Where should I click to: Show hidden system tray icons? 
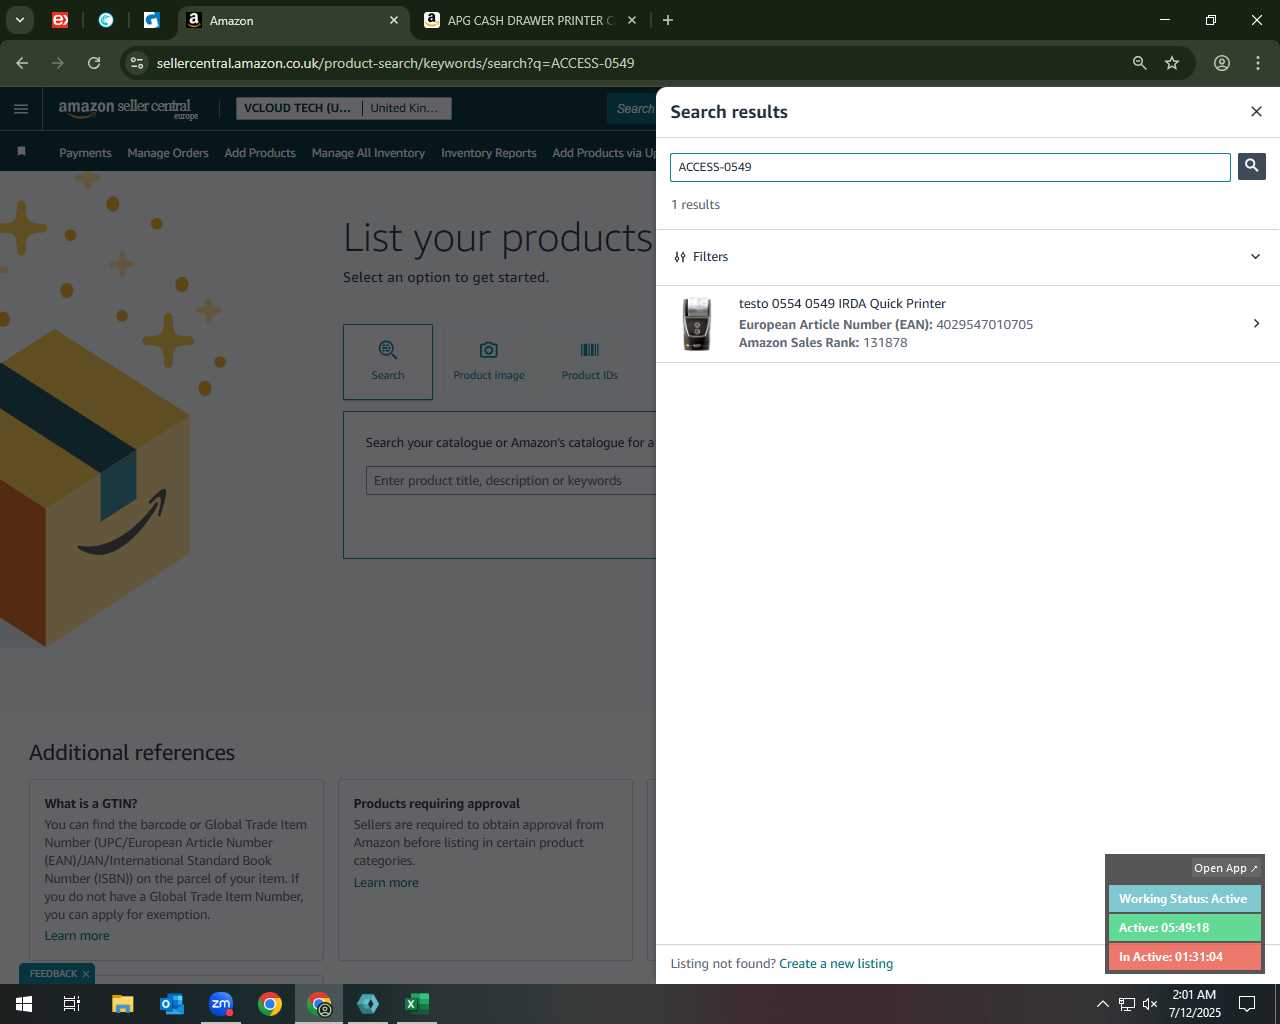1102,1004
